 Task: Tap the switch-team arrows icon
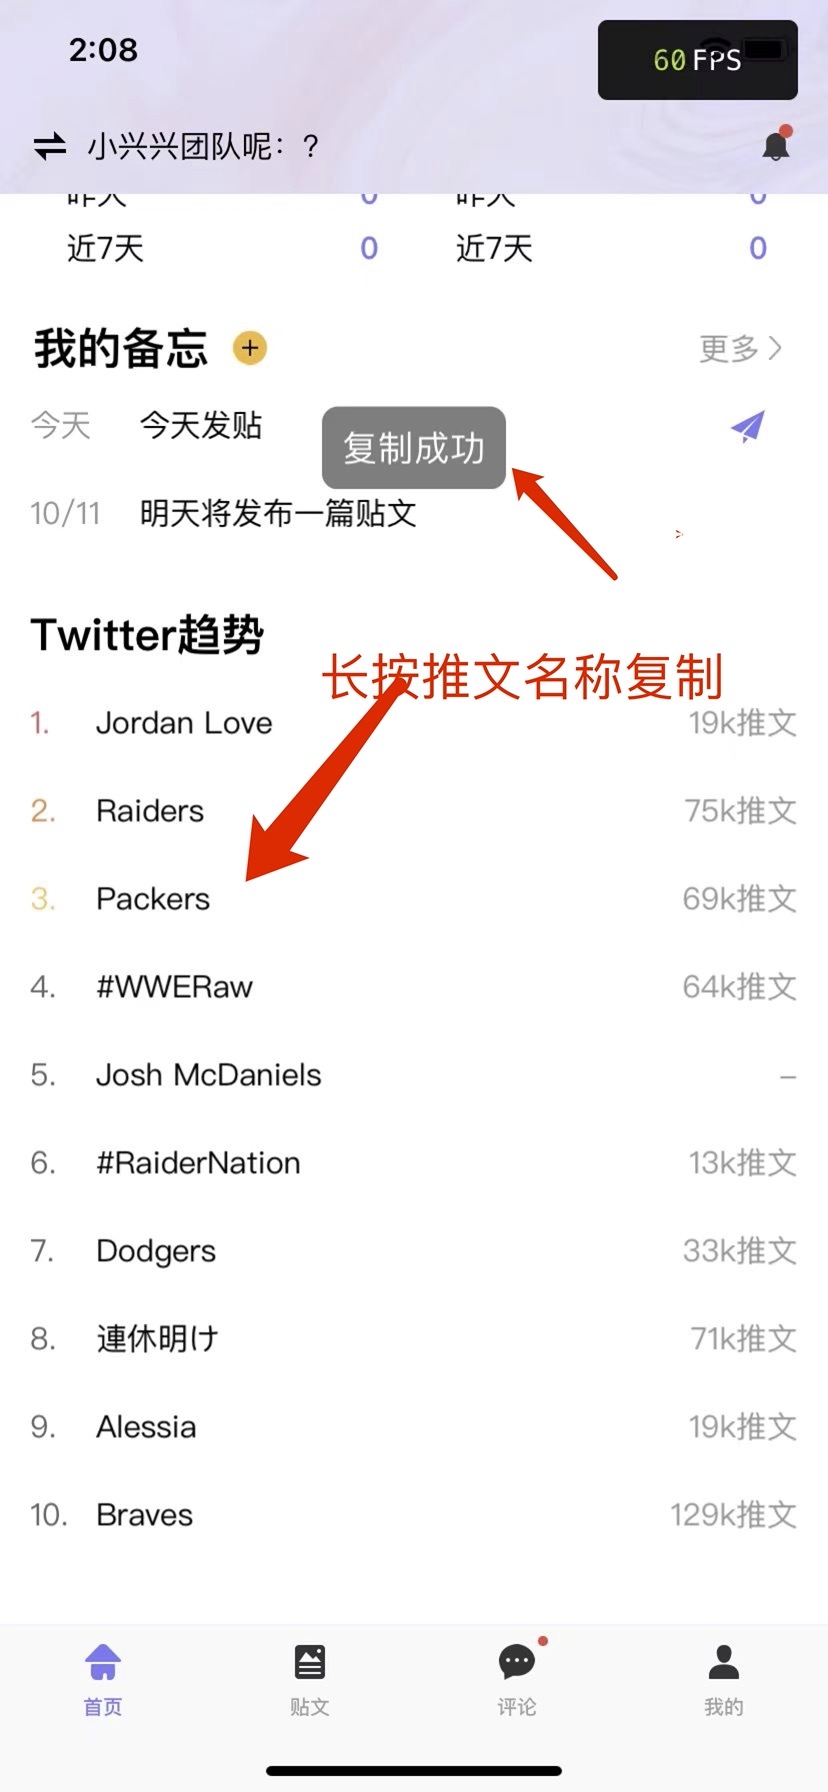coord(50,148)
